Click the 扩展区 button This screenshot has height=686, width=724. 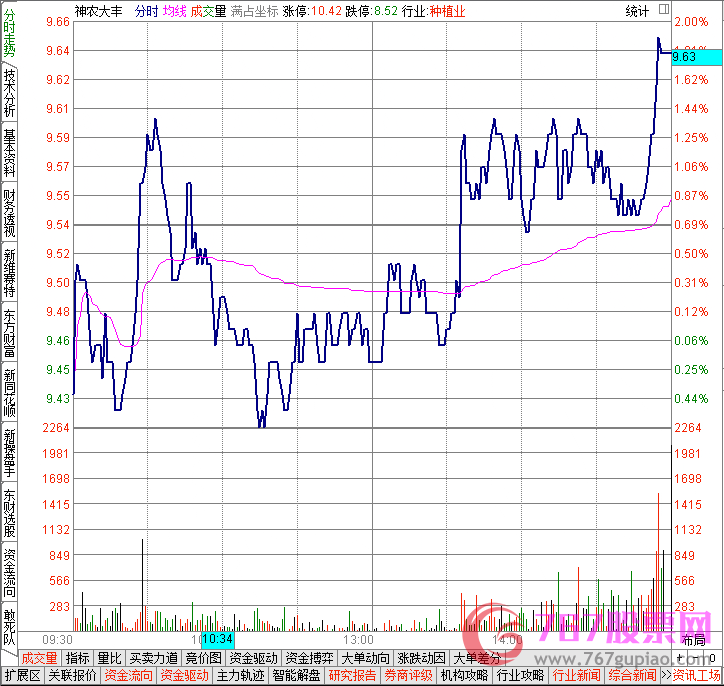tap(22, 675)
